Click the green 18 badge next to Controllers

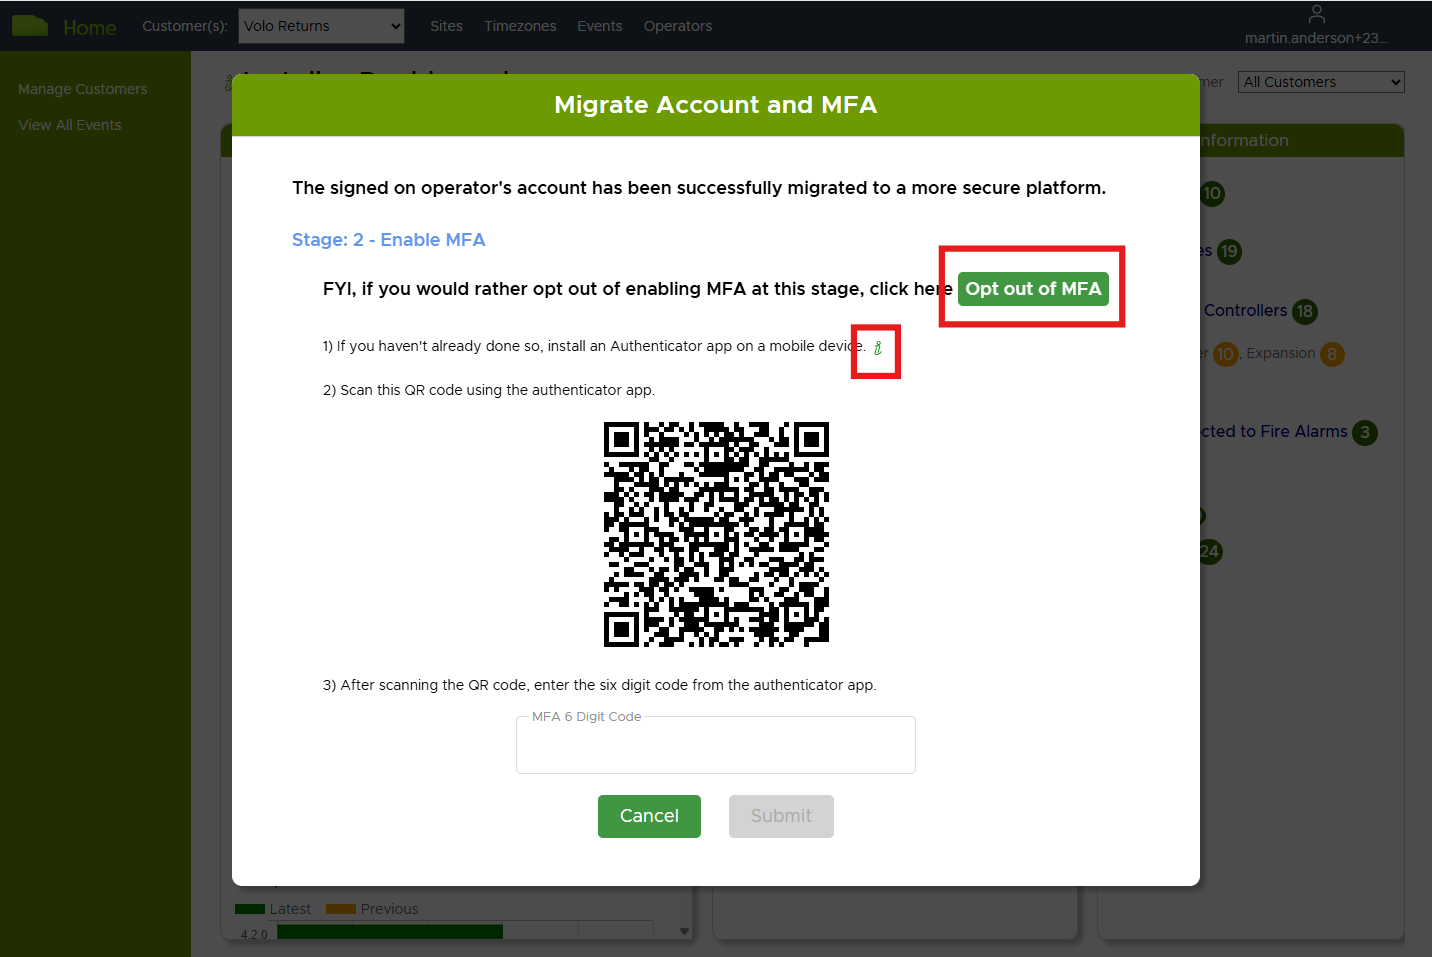(1304, 311)
